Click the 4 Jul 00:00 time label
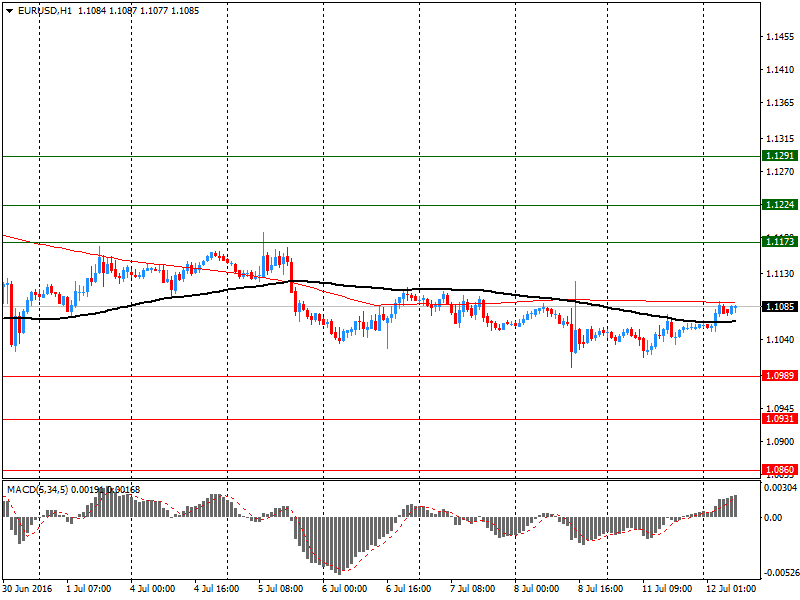800x600 pixels. point(153,589)
